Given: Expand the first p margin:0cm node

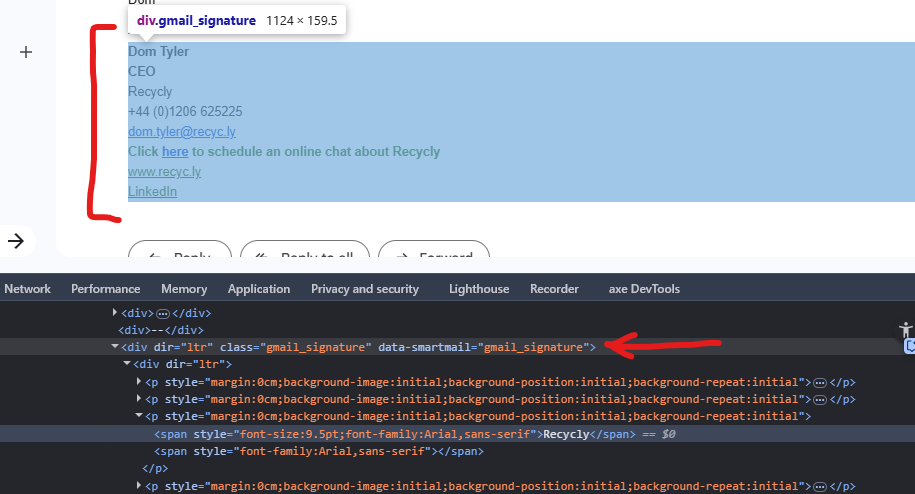Looking at the screenshot, I should [138, 382].
